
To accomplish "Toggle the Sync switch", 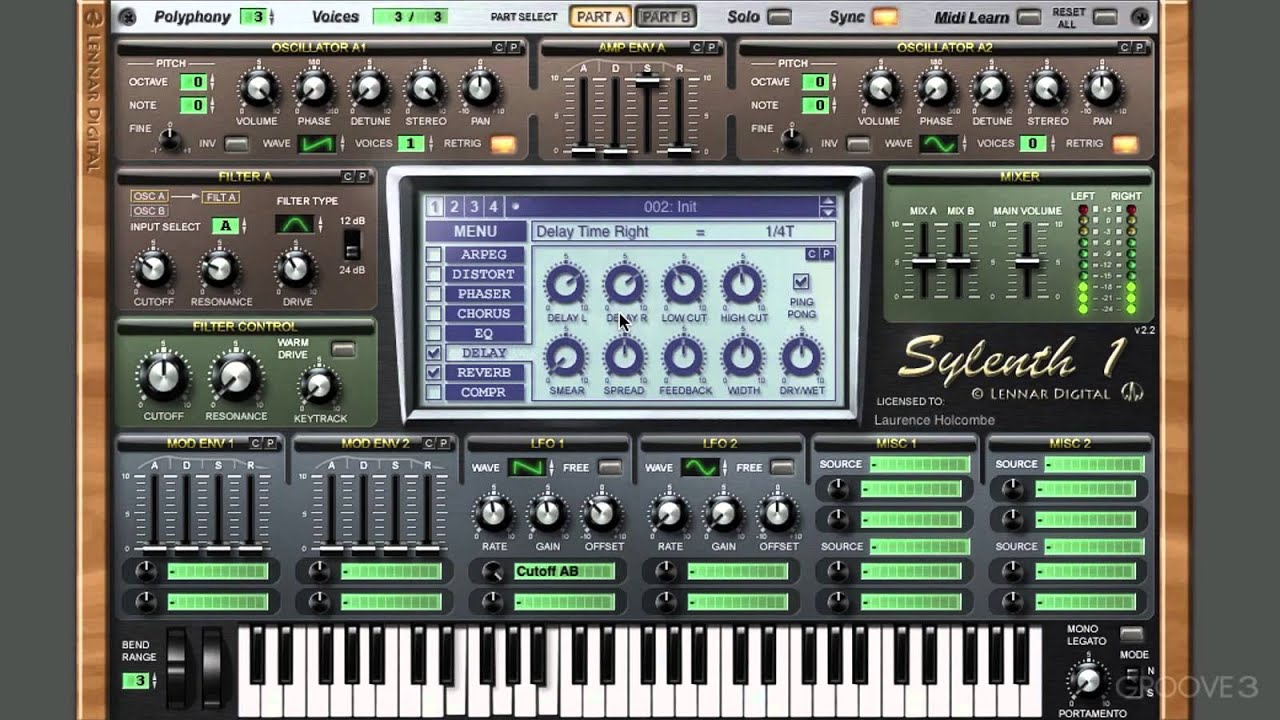I will [884, 17].
